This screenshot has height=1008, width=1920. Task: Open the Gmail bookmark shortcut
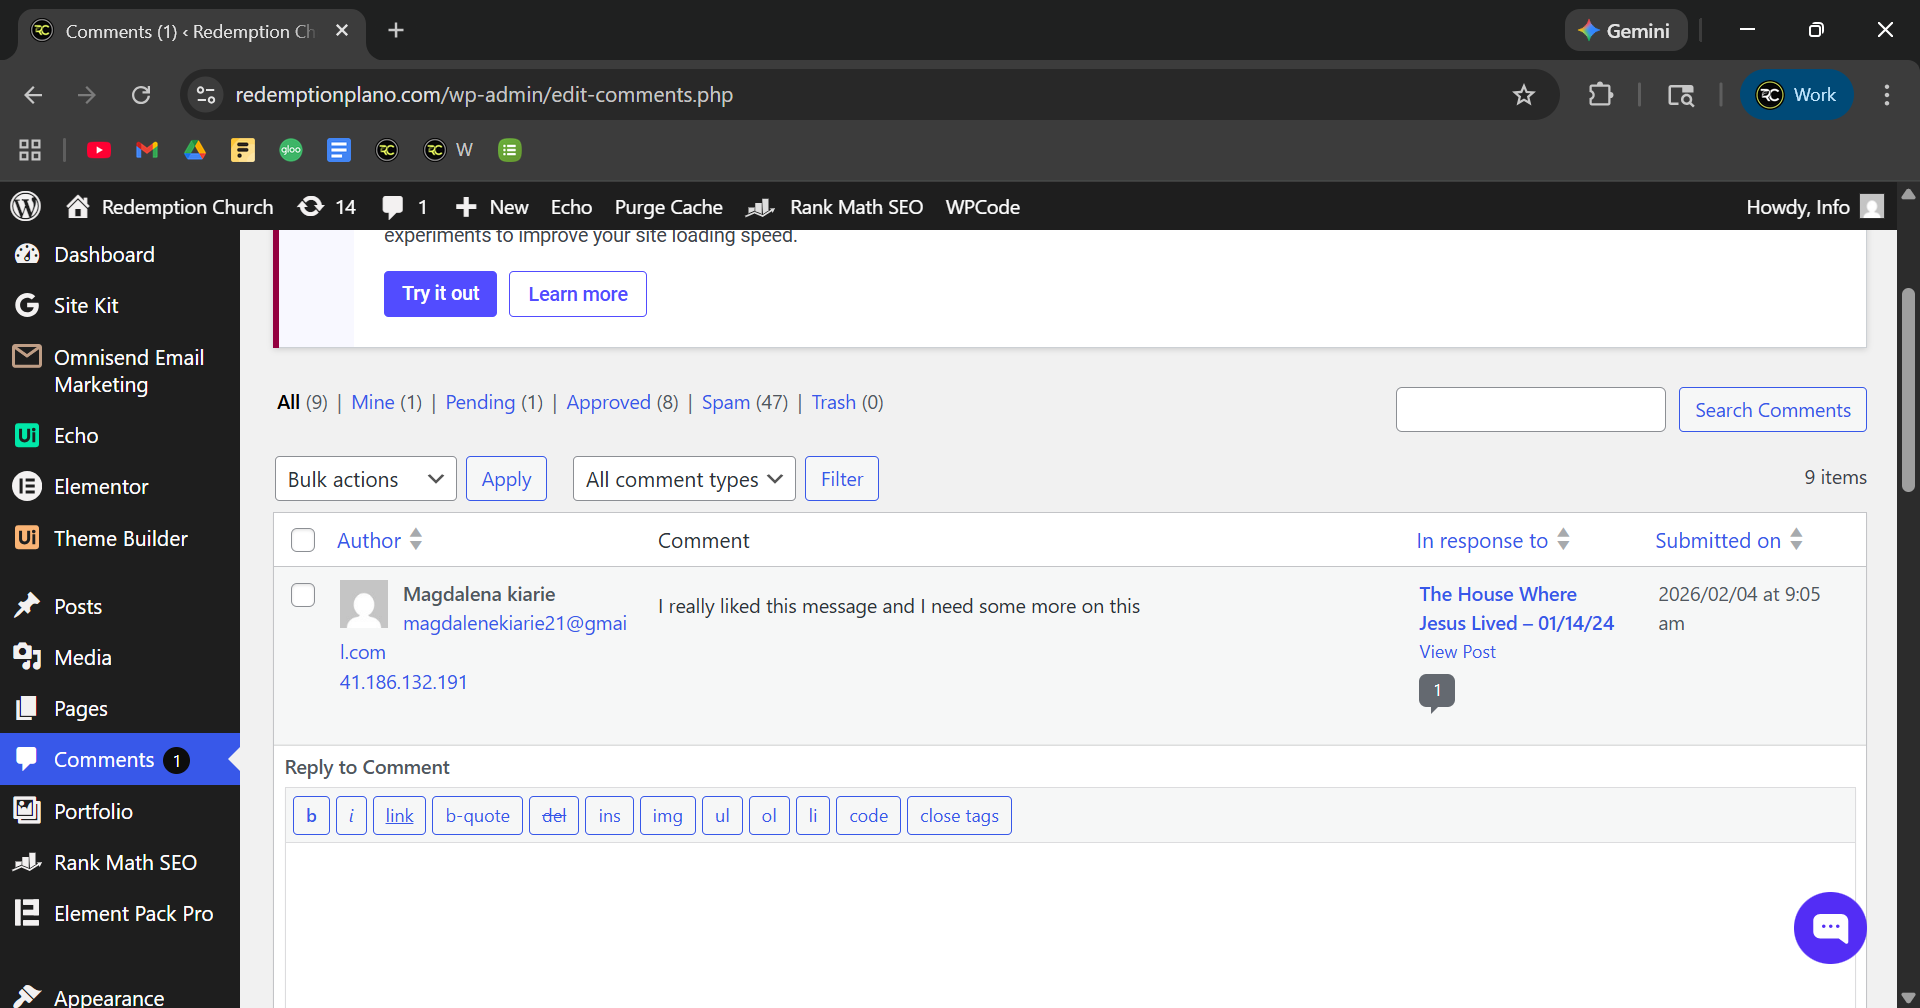coord(147,150)
